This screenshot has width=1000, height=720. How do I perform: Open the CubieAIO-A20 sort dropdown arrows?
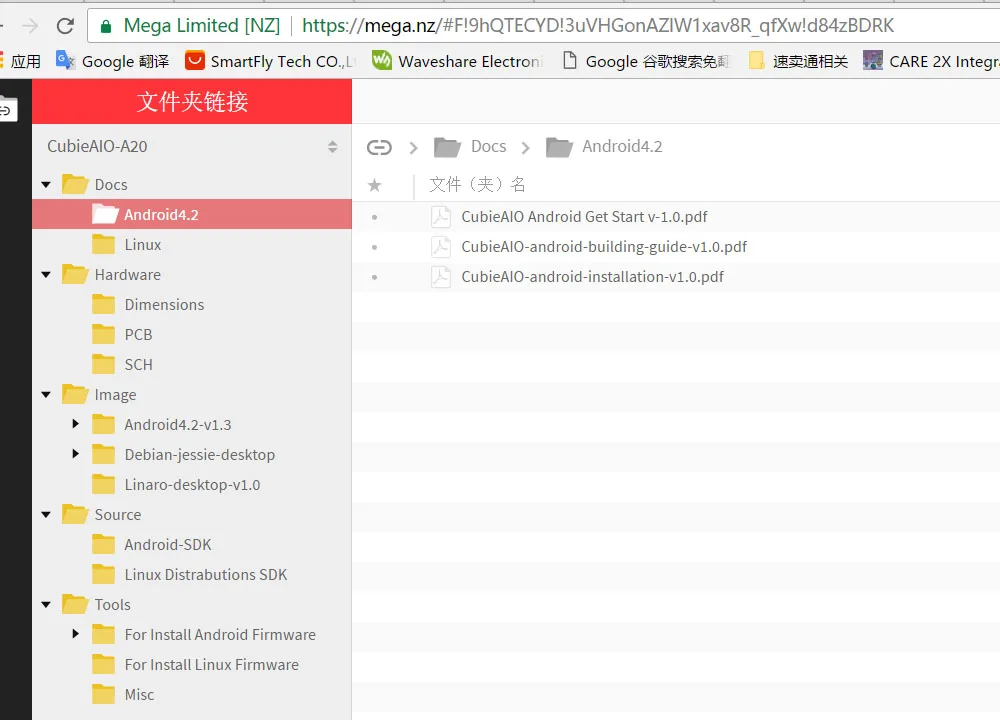(332, 147)
